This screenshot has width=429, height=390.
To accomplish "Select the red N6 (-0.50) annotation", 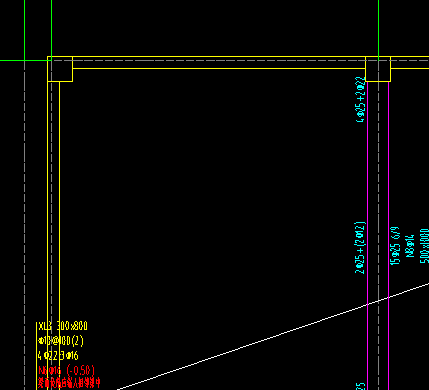I will [x=67, y=370].
